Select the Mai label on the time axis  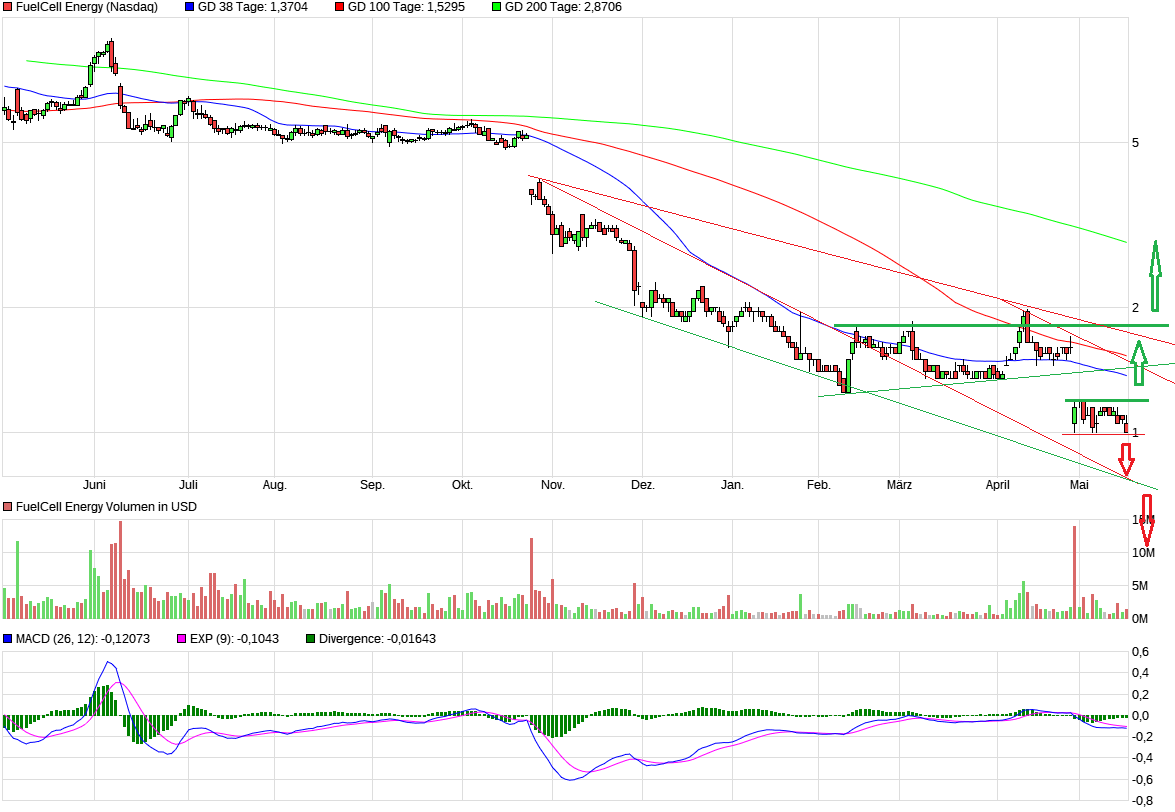point(1078,485)
